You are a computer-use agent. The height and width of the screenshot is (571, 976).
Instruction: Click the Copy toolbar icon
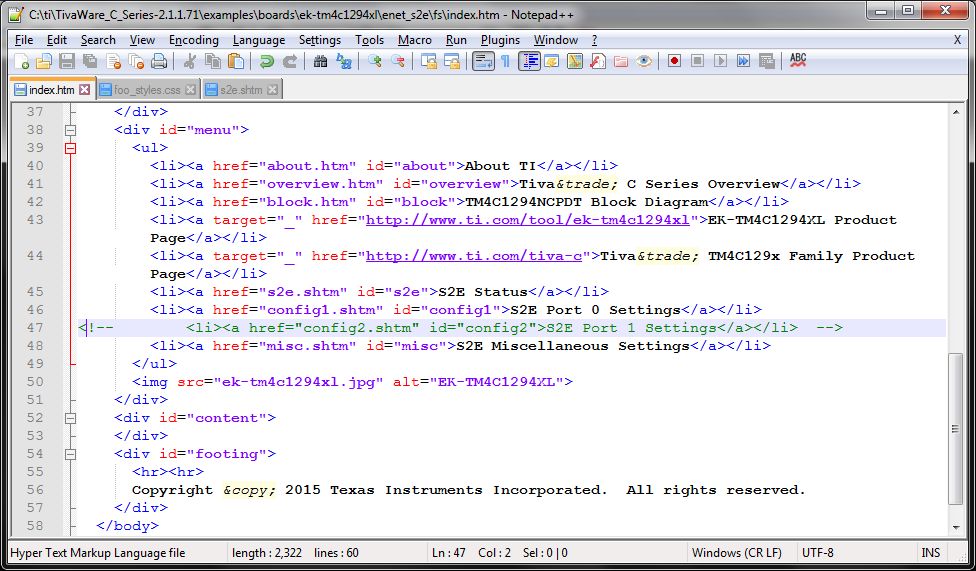(x=213, y=61)
